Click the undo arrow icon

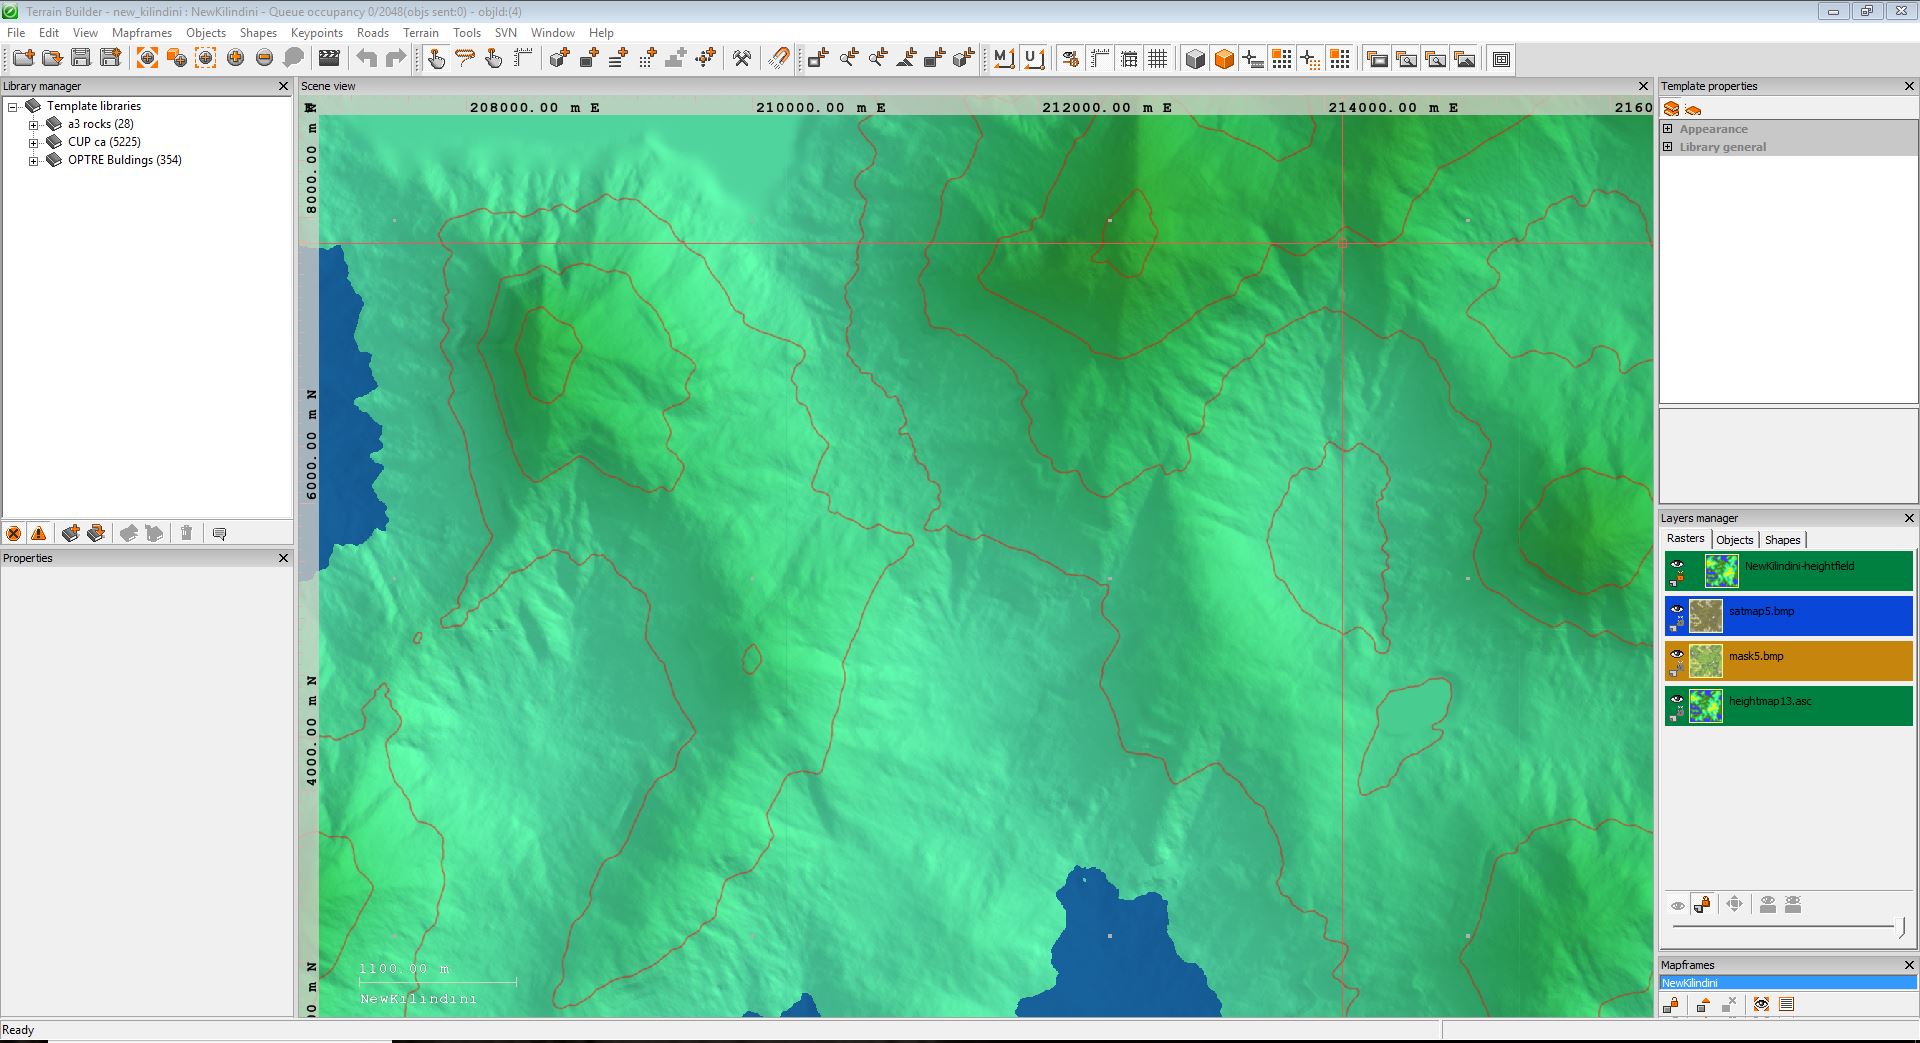coord(367,58)
